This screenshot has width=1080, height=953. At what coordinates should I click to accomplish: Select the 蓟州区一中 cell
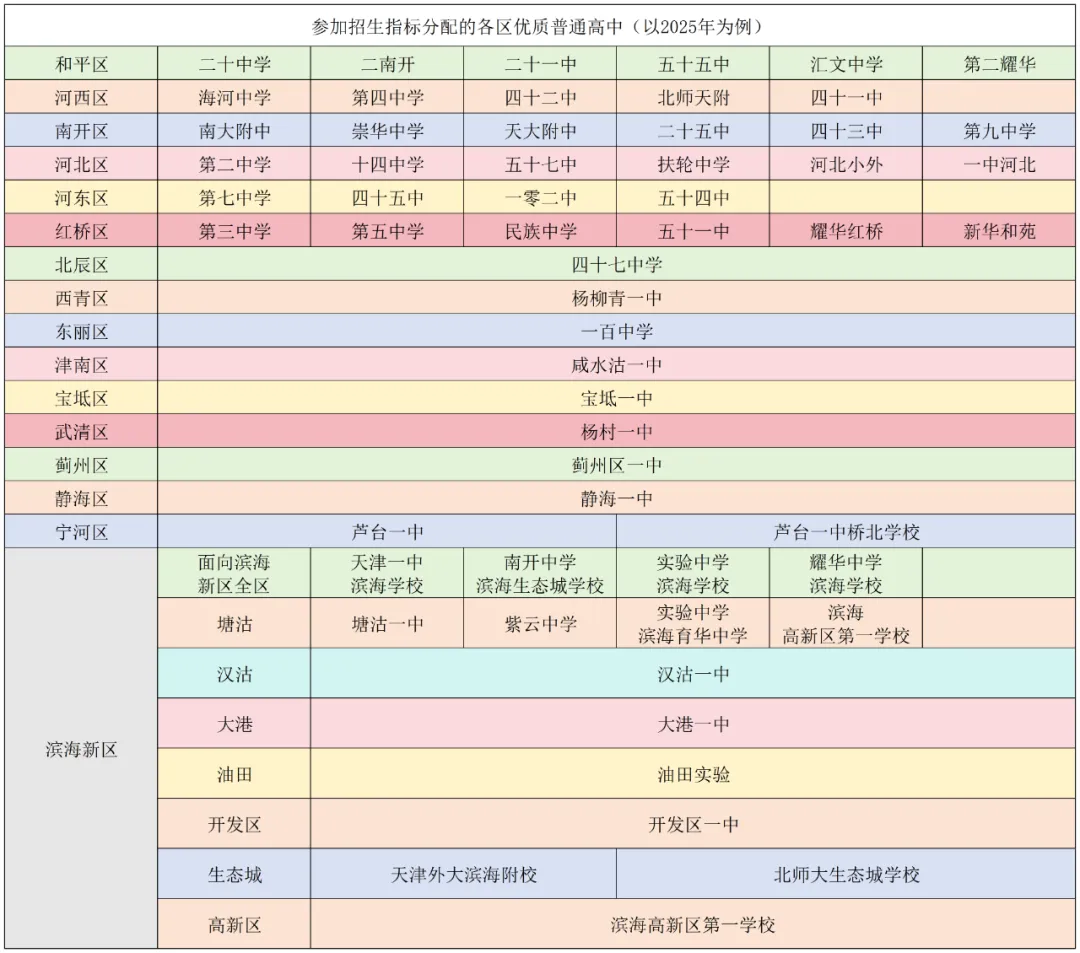[618, 465]
